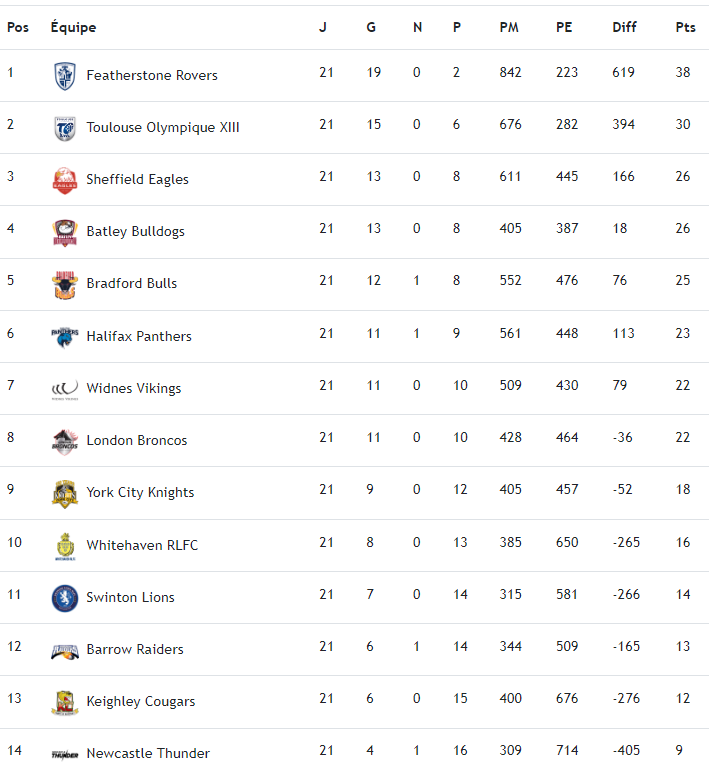Click the York City Knights crest

coord(64,493)
